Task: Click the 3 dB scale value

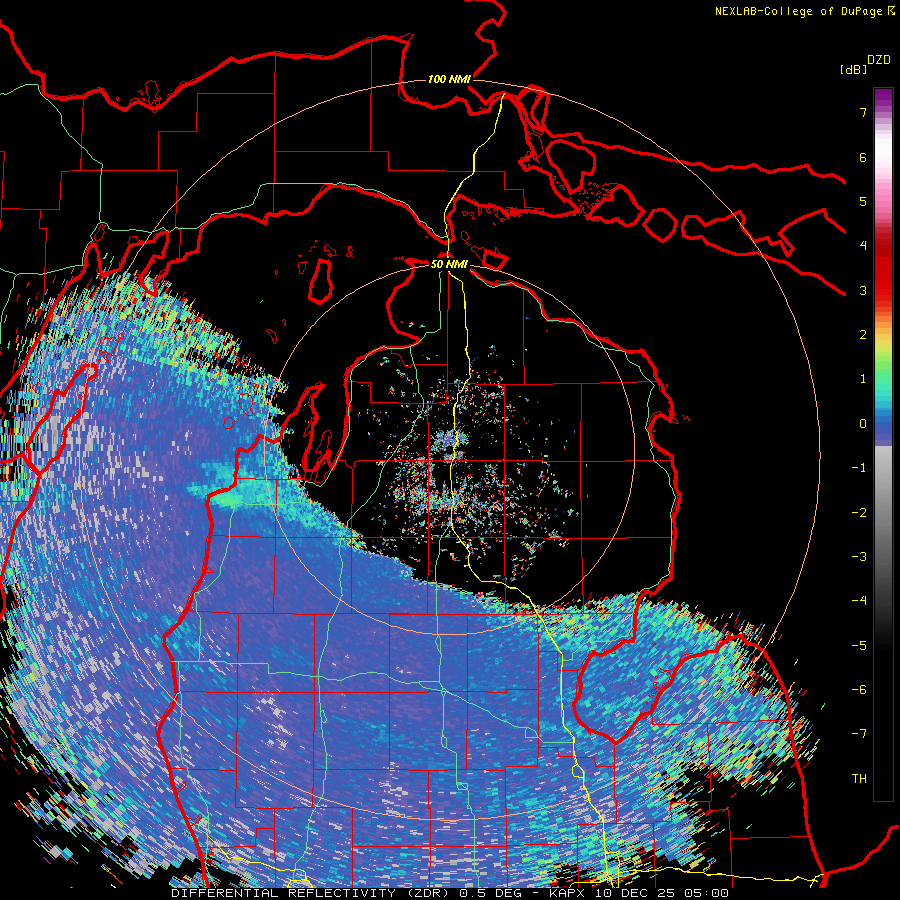Action: pos(863,290)
